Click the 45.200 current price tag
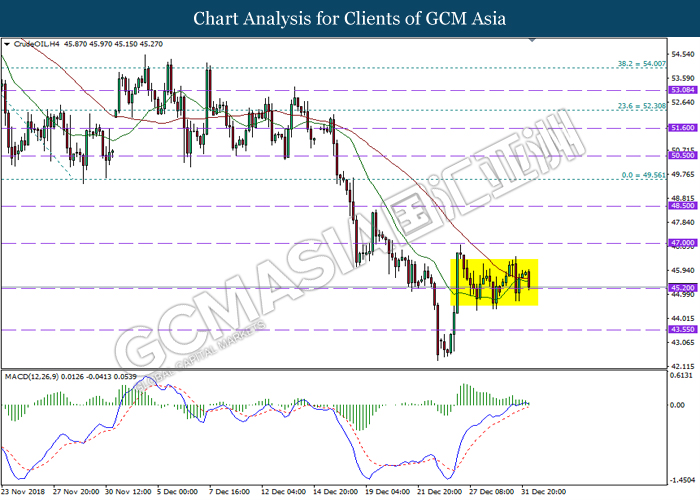Viewport: 700px width, 500px height. coord(683,288)
